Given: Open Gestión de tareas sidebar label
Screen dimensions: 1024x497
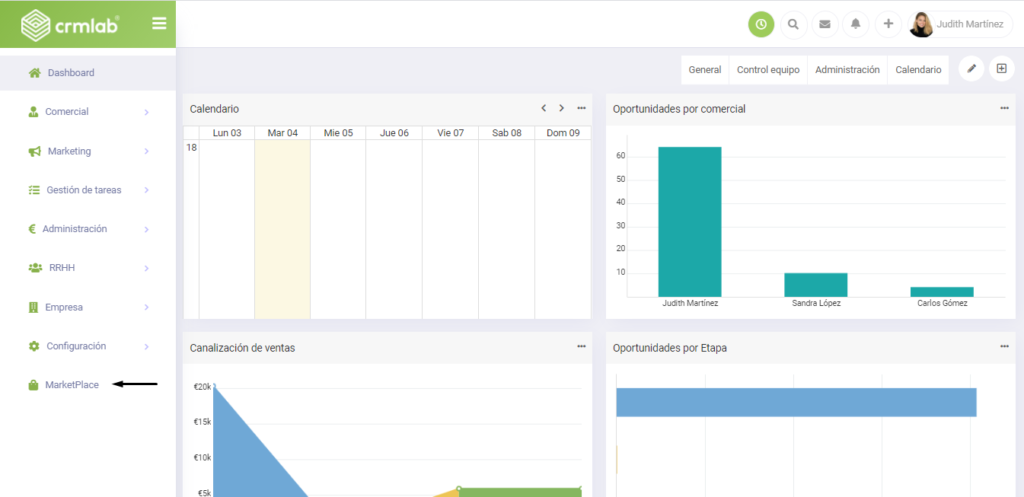Looking at the screenshot, I should 84,190.
